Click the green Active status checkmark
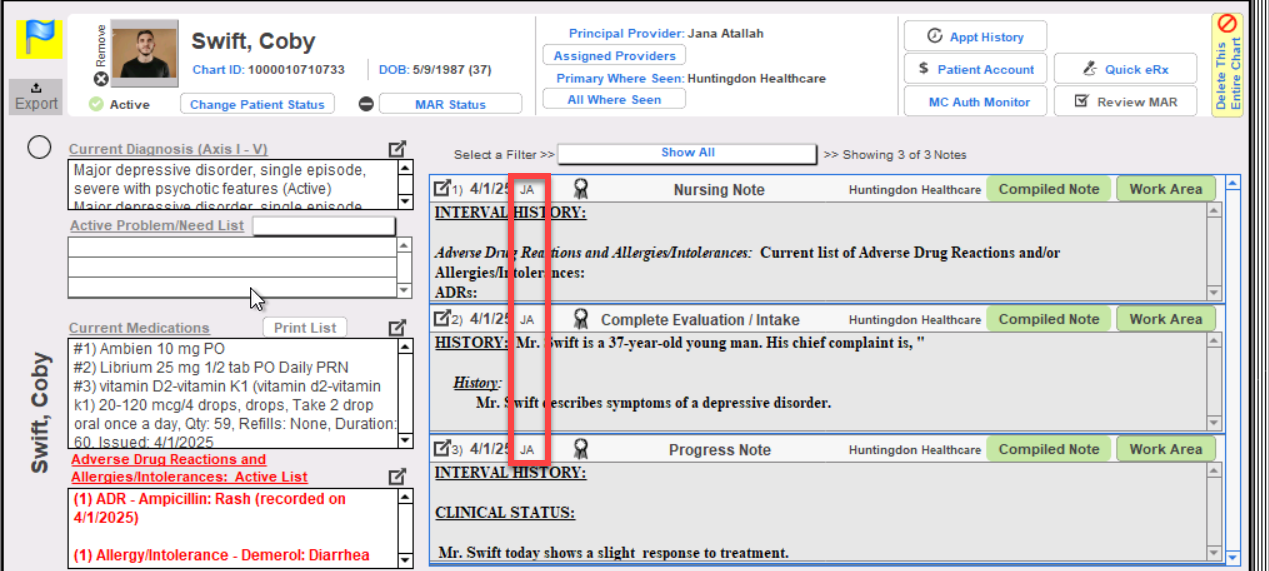 (96, 104)
